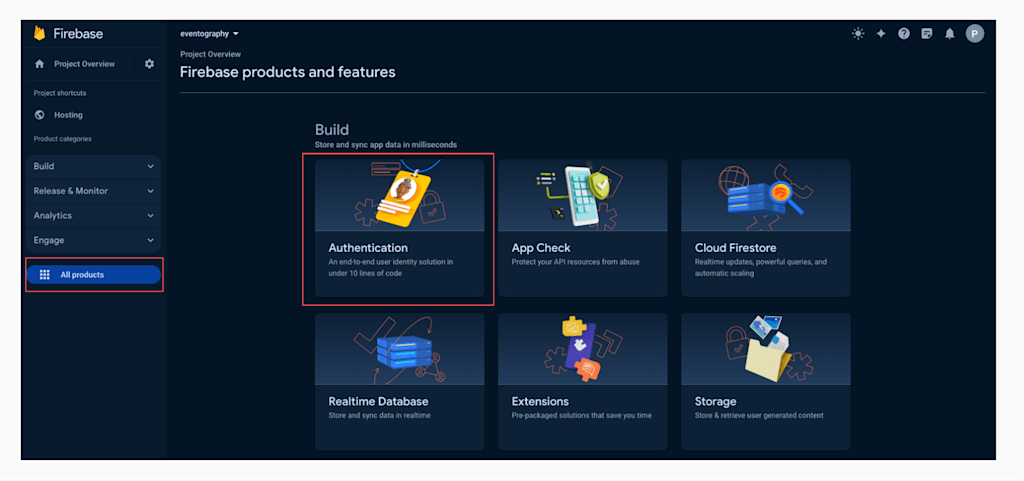Click the All products grid icon
Image resolution: width=1024 pixels, height=481 pixels.
(44, 275)
